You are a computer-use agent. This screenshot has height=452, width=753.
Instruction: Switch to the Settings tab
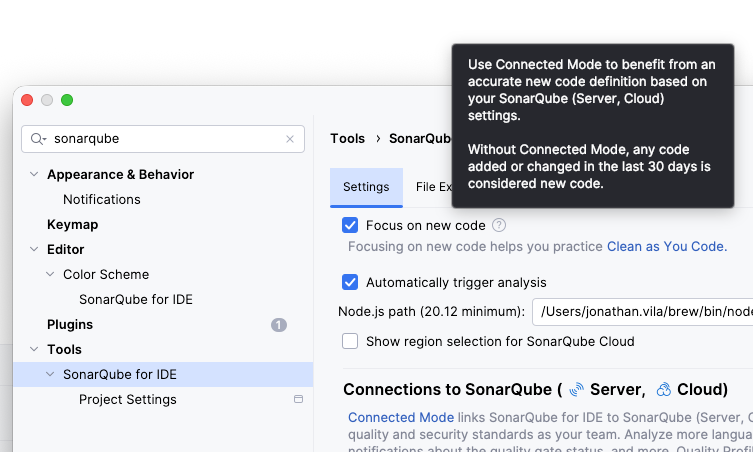366,187
